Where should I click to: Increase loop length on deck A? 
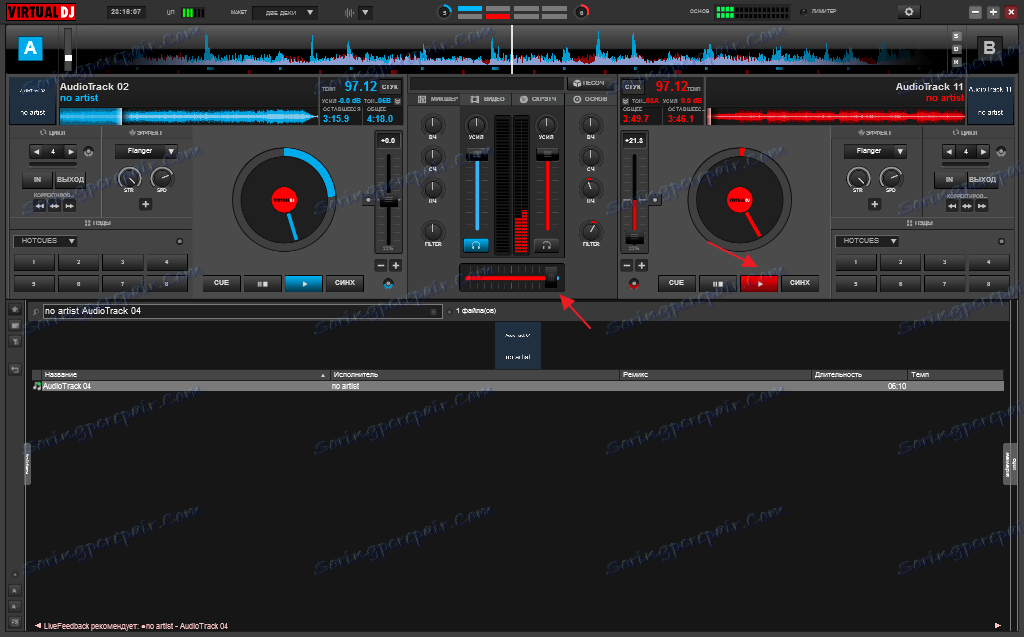[71, 152]
